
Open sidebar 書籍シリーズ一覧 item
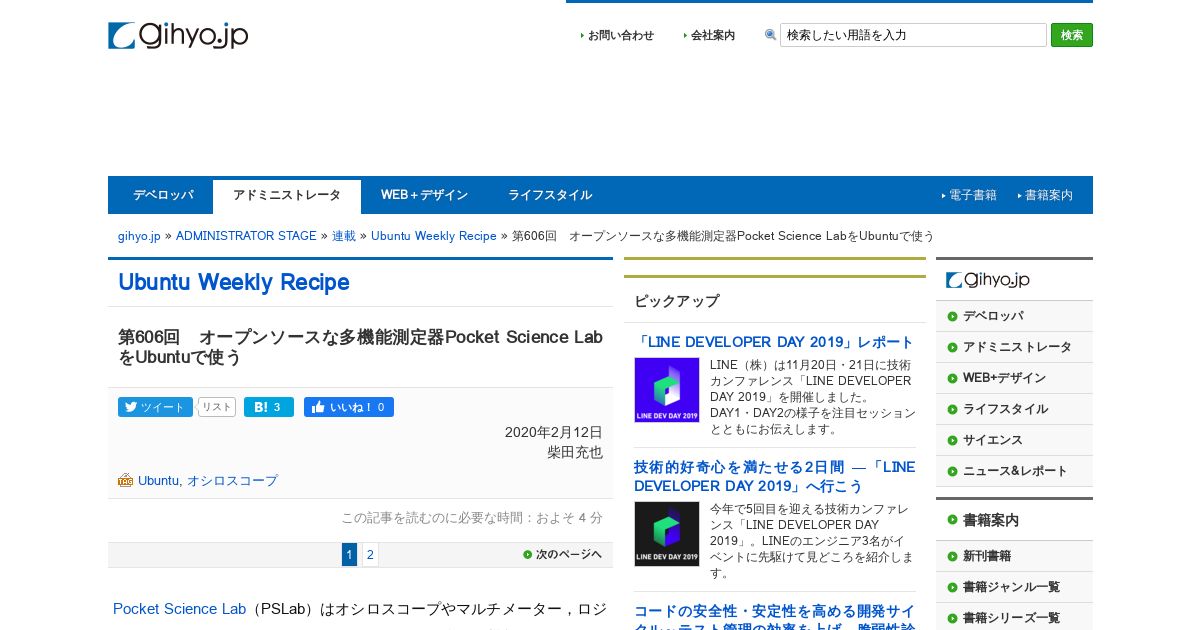pos(1014,618)
